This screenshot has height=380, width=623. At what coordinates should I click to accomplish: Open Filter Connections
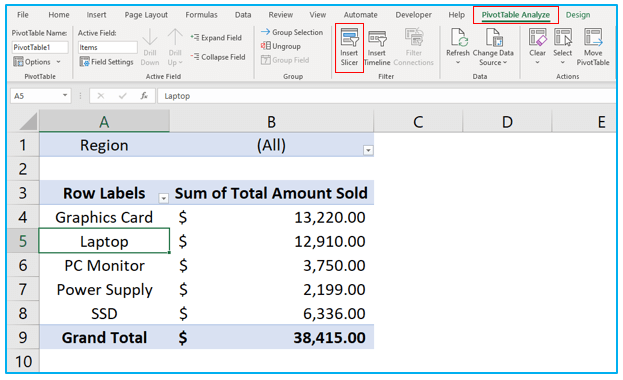tap(414, 47)
